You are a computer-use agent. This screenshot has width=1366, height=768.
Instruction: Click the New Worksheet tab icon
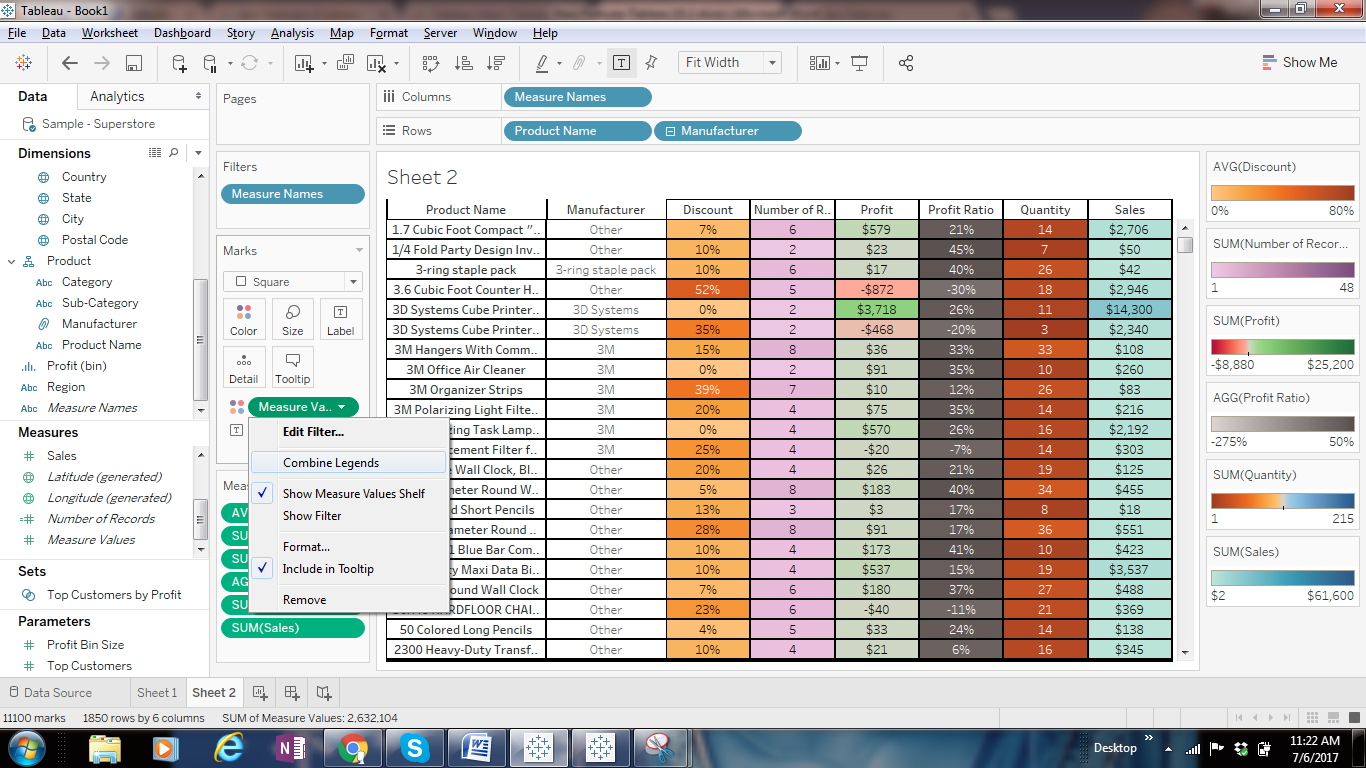point(260,692)
